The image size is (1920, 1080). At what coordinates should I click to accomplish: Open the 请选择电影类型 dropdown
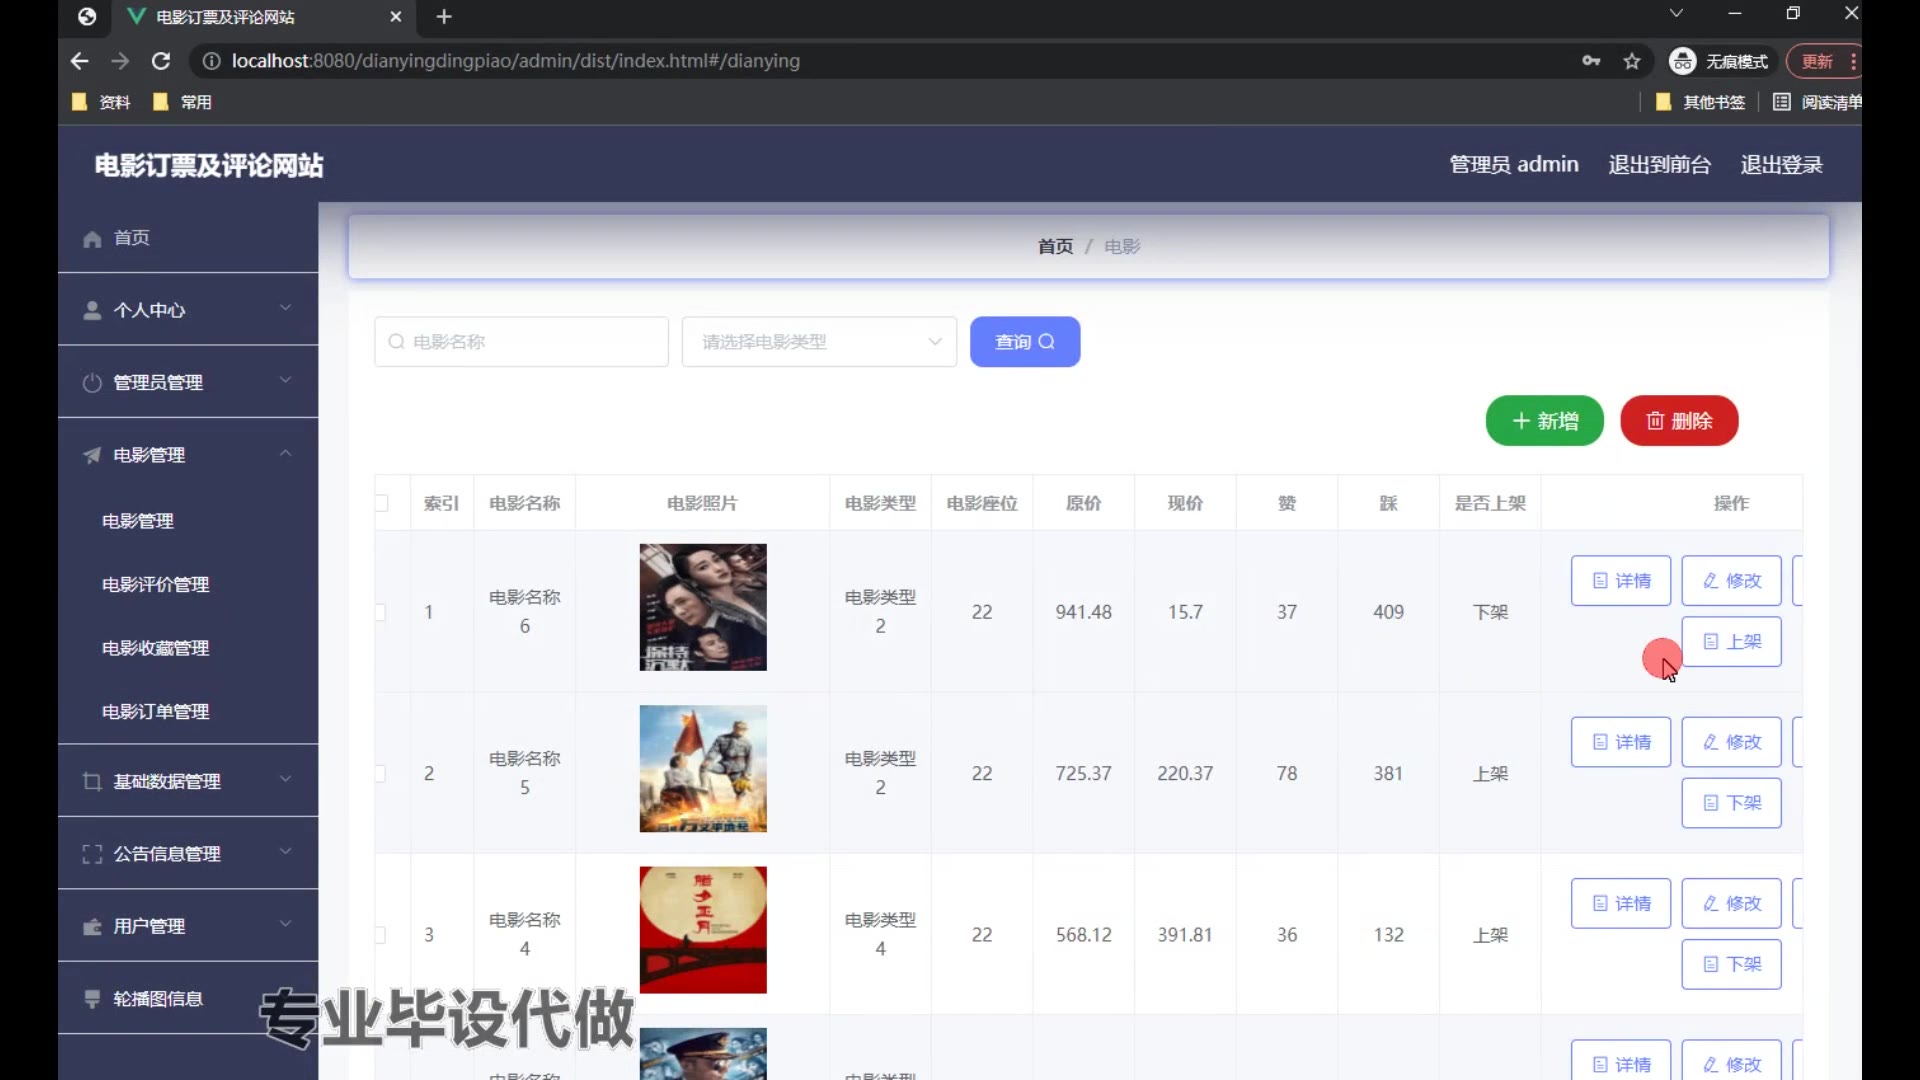click(819, 342)
